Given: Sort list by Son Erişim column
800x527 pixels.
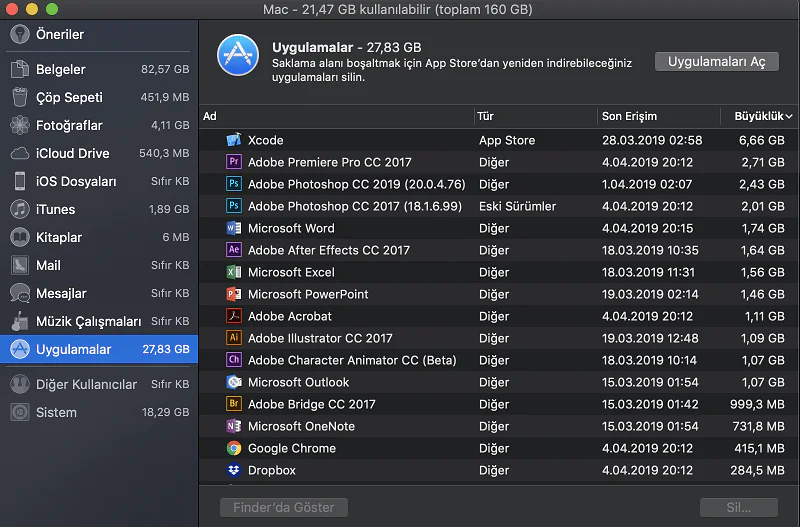Looking at the screenshot, I should click(629, 116).
